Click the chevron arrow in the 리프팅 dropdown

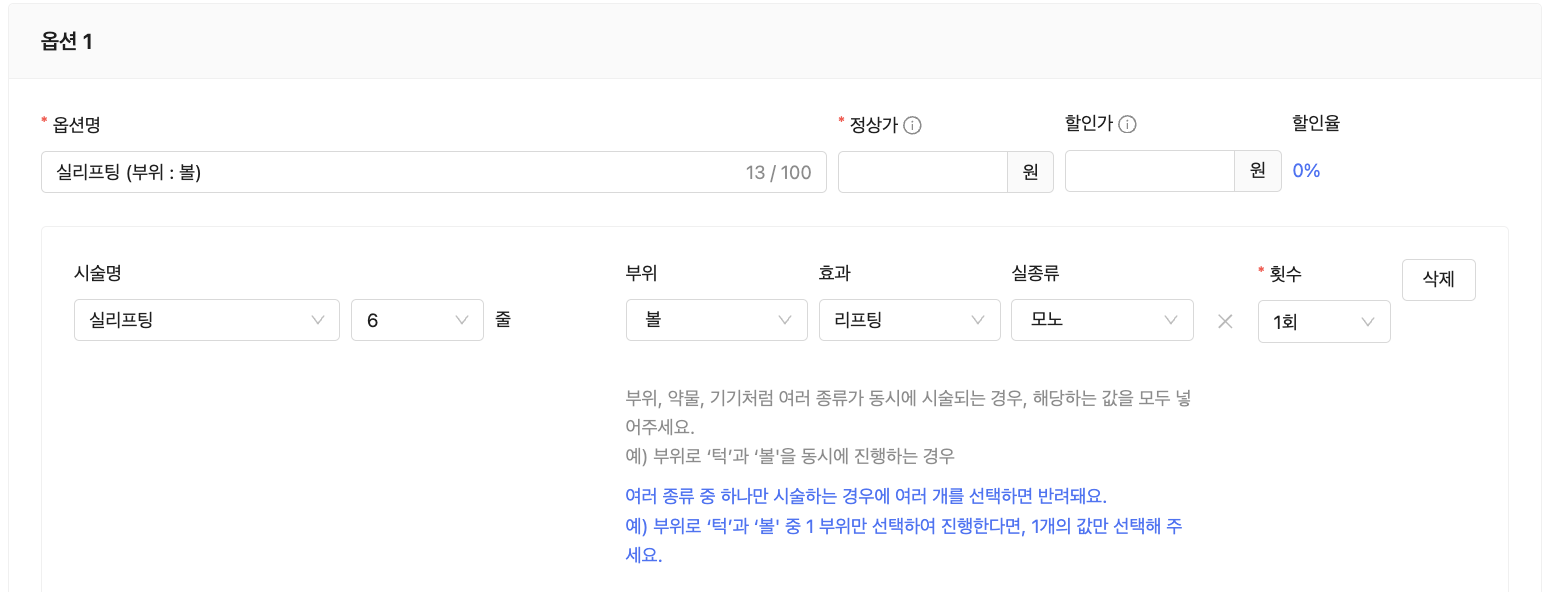click(978, 320)
